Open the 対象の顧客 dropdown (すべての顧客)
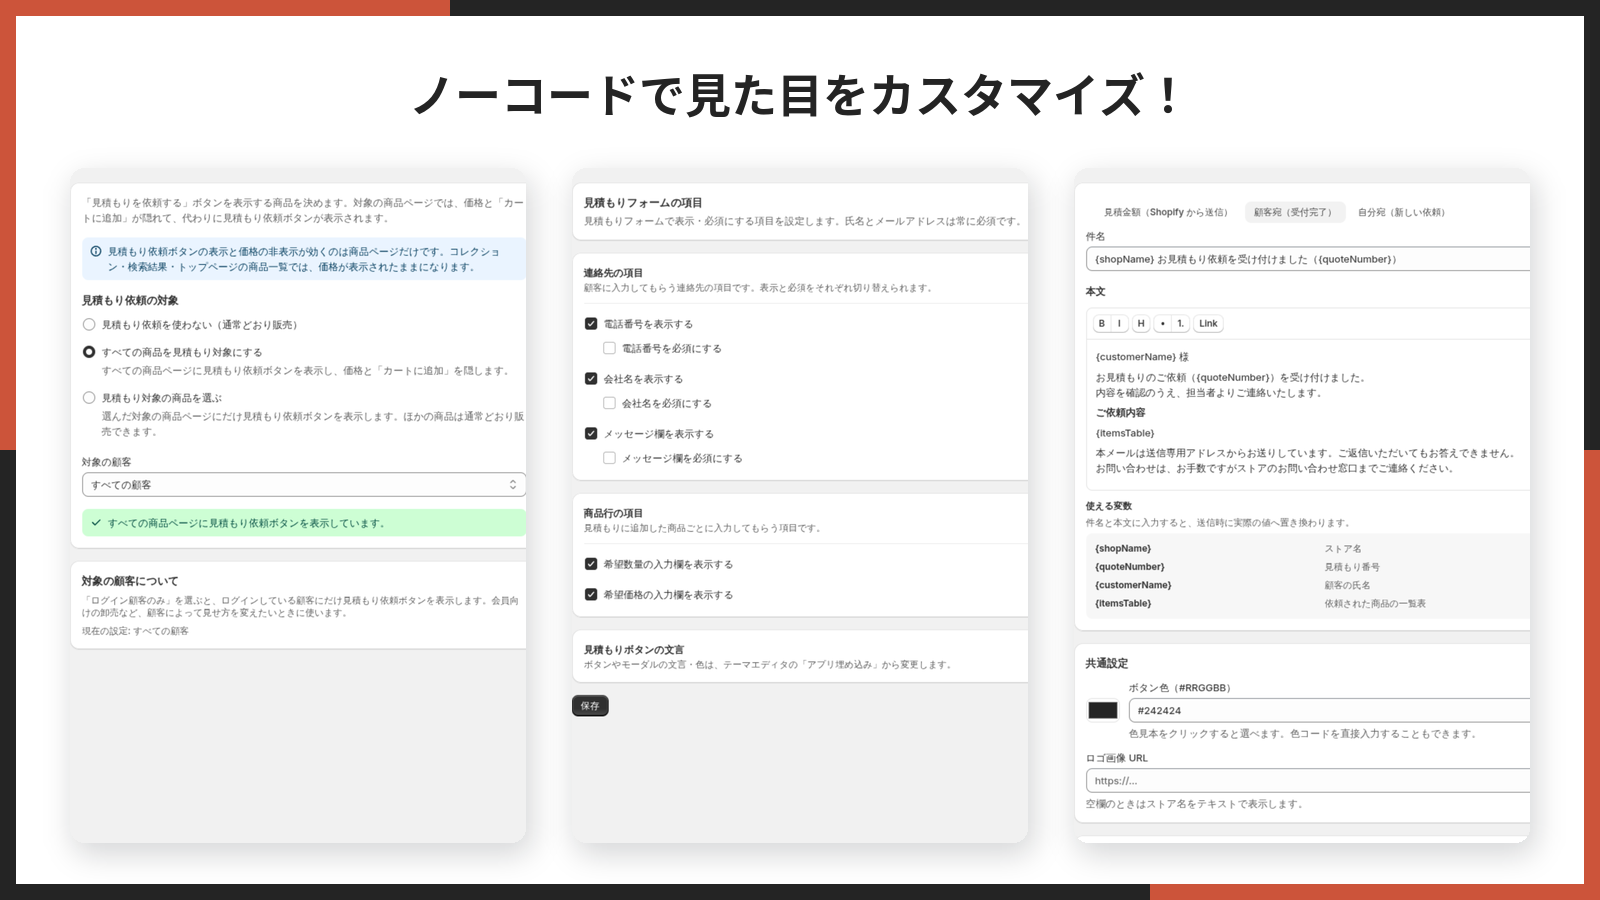 click(x=304, y=485)
